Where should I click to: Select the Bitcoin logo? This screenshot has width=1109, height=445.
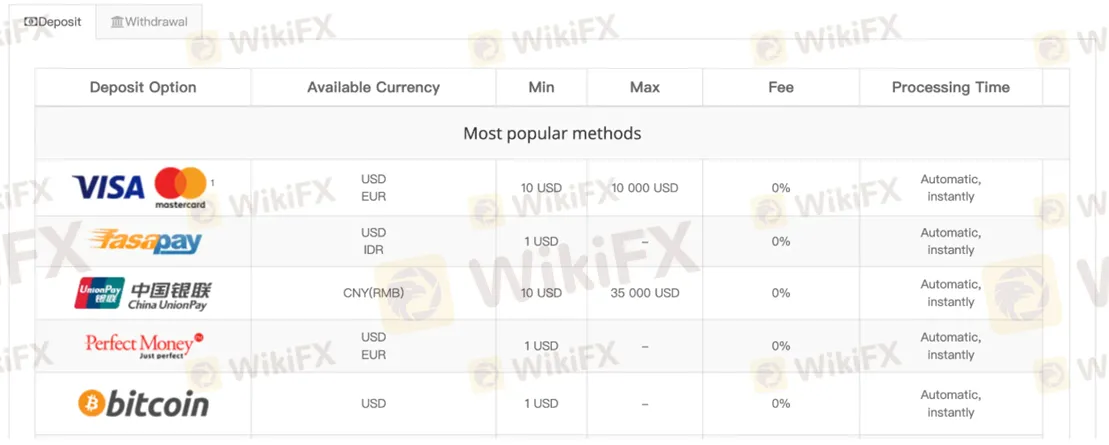coord(143,404)
